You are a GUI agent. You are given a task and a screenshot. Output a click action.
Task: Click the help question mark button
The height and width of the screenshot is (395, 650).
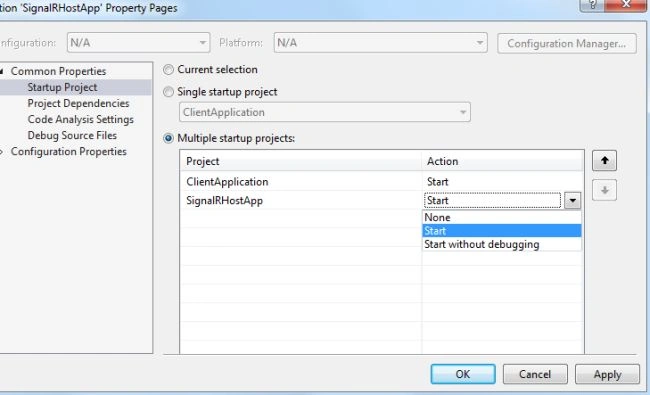click(592, 5)
